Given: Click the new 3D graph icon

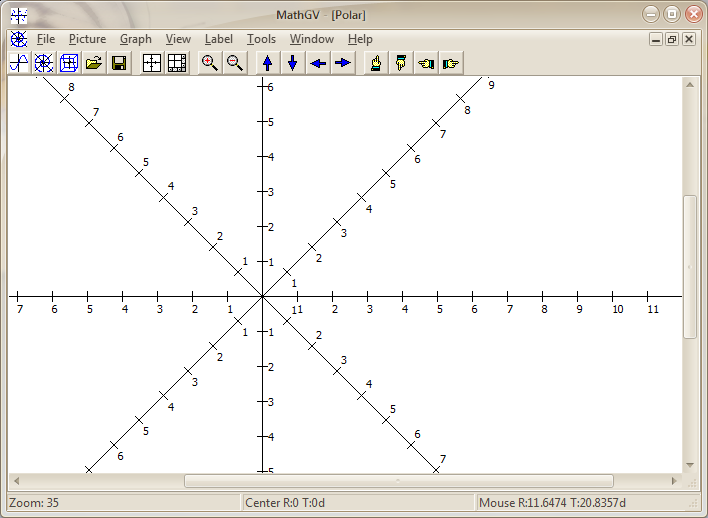Looking at the screenshot, I should point(69,63).
